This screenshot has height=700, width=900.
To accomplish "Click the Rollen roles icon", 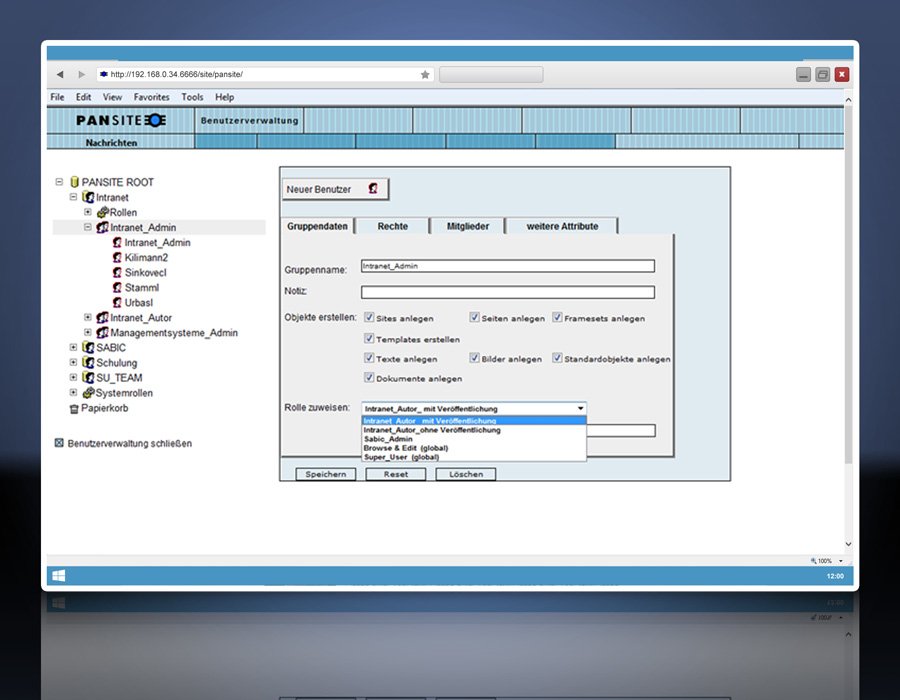I will 102,212.
